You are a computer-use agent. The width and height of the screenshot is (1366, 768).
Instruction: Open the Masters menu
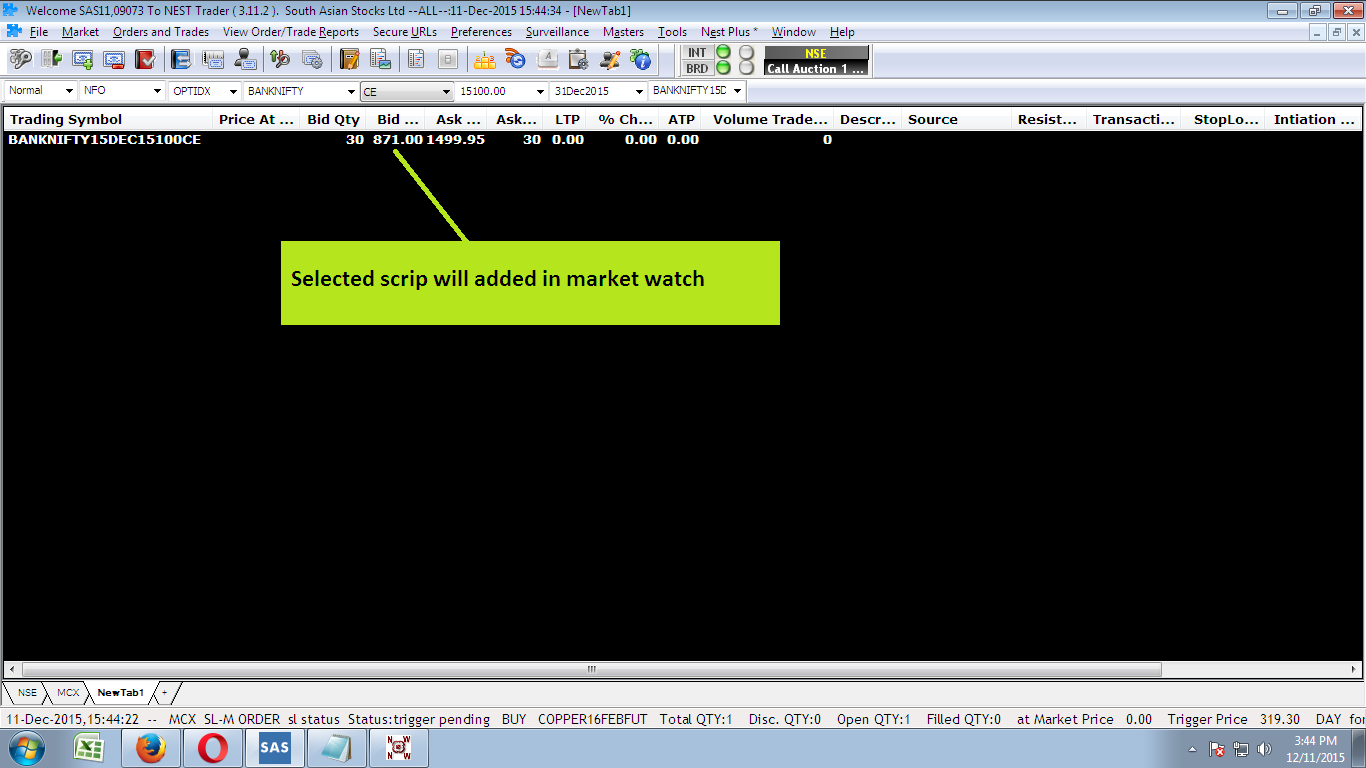click(x=623, y=32)
